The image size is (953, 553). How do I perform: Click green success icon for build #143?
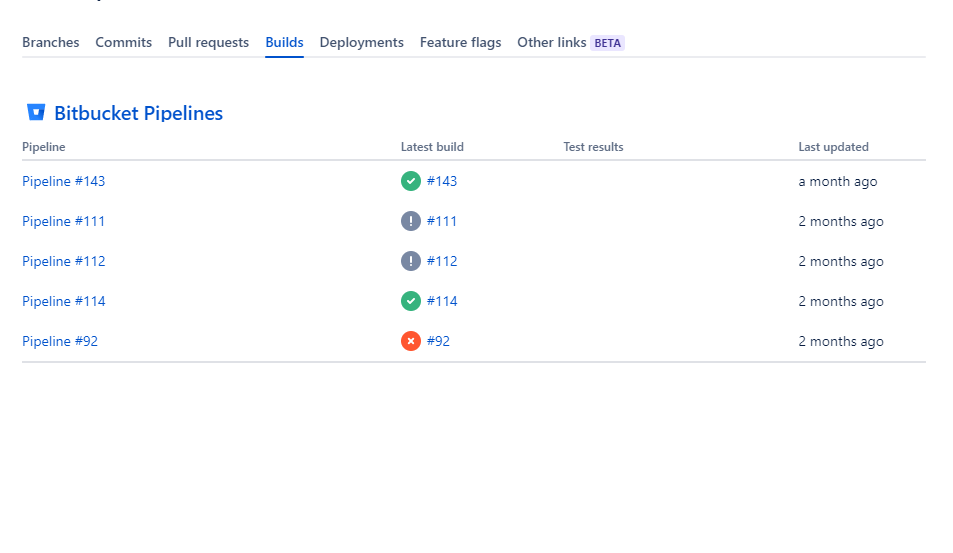[x=411, y=181]
